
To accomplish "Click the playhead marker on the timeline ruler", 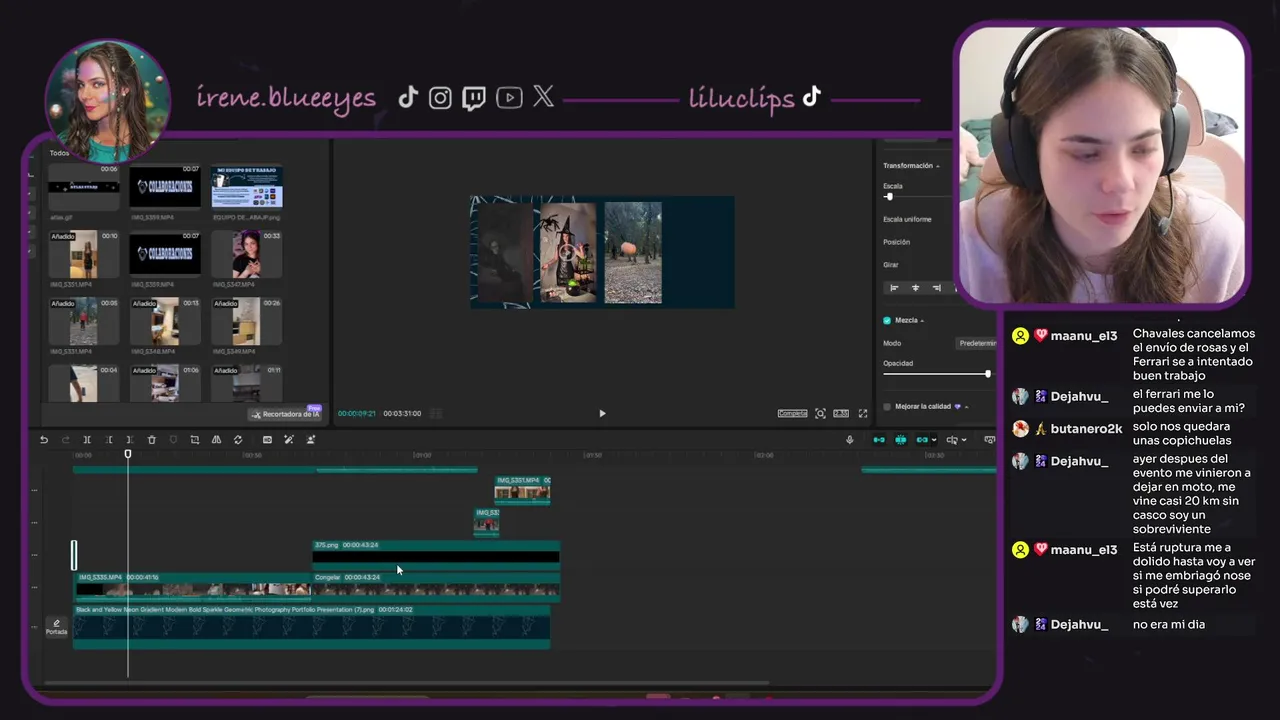I will 128,454.
